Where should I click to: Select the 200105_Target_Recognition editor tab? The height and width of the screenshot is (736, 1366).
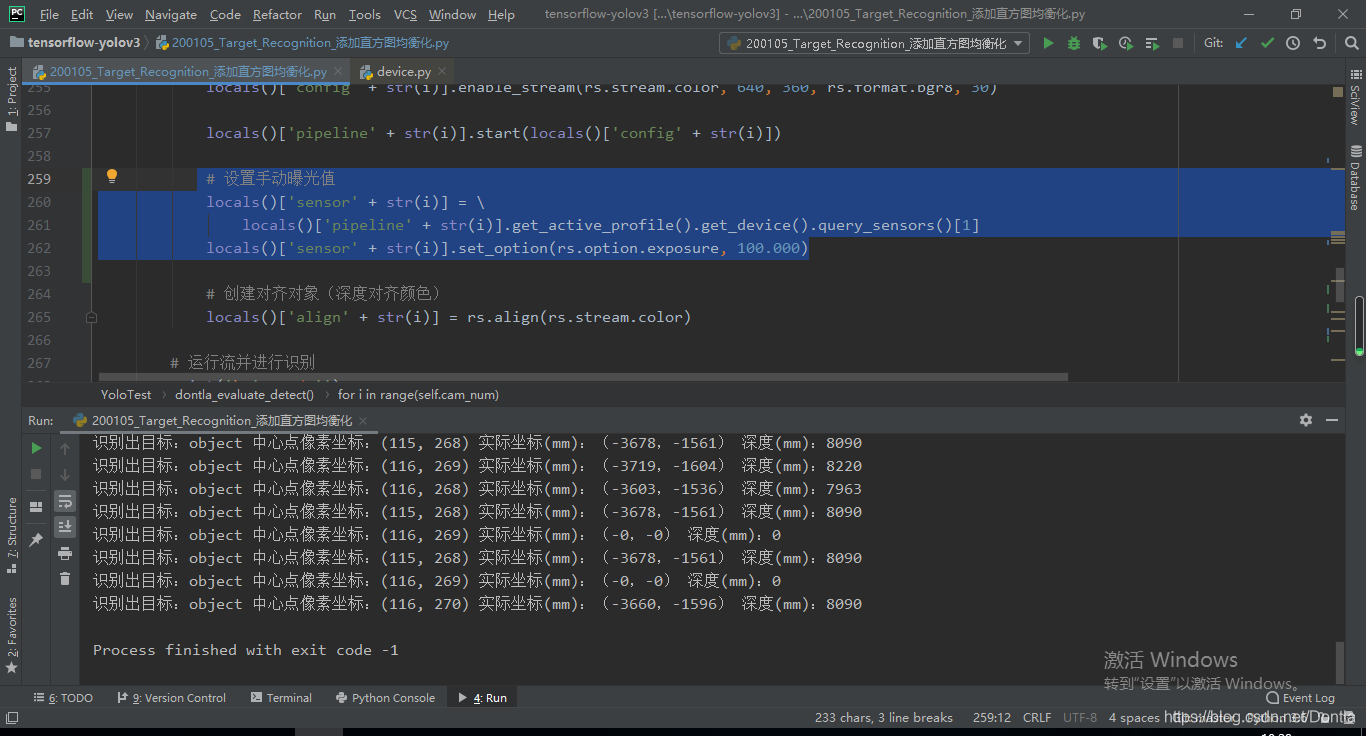[x=188, y=72]
